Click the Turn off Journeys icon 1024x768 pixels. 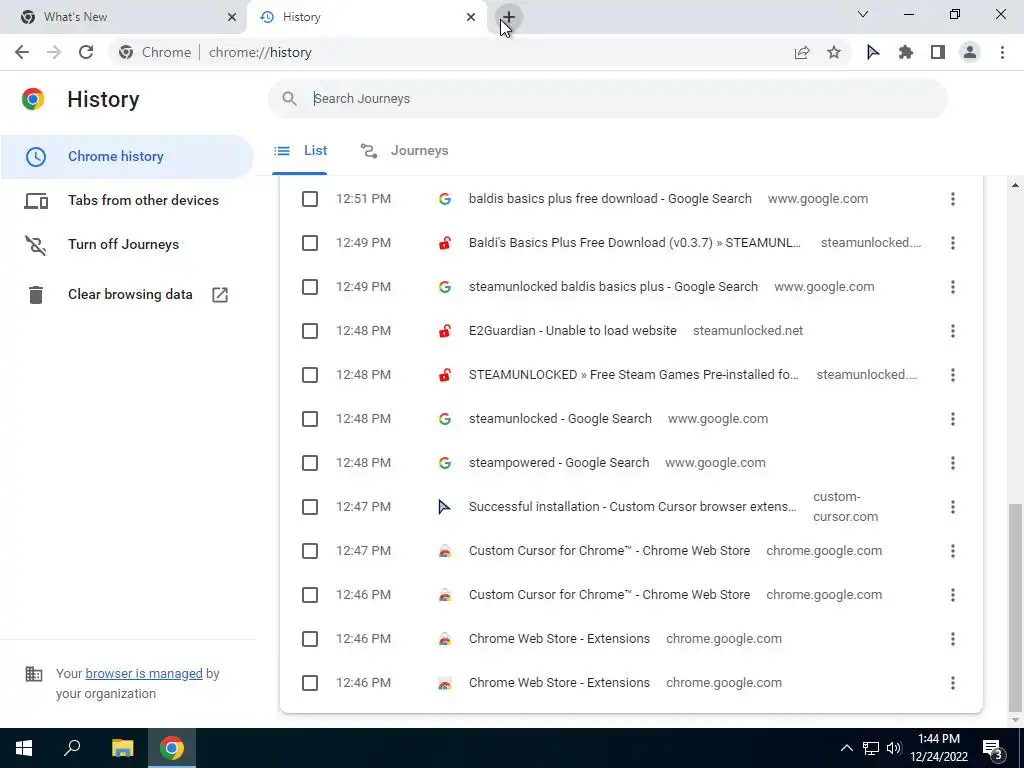pos(36,245)
